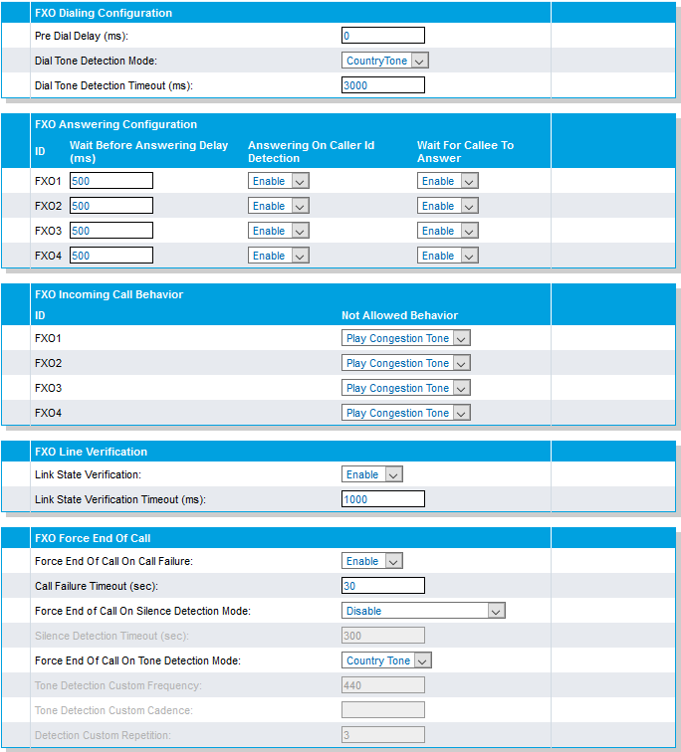Open FXO1 Not Allowed Behavior dropdown
Image resolution: width=681 pixels, height=752 pixels.
tap(406, 339)
